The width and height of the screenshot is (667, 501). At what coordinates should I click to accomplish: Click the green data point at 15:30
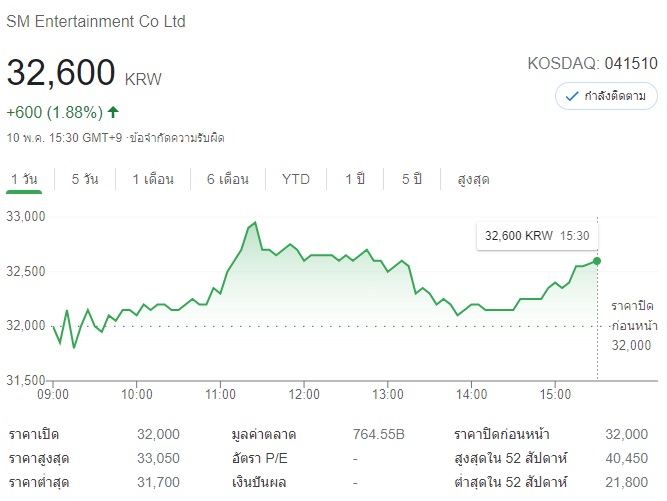[597, 261]
